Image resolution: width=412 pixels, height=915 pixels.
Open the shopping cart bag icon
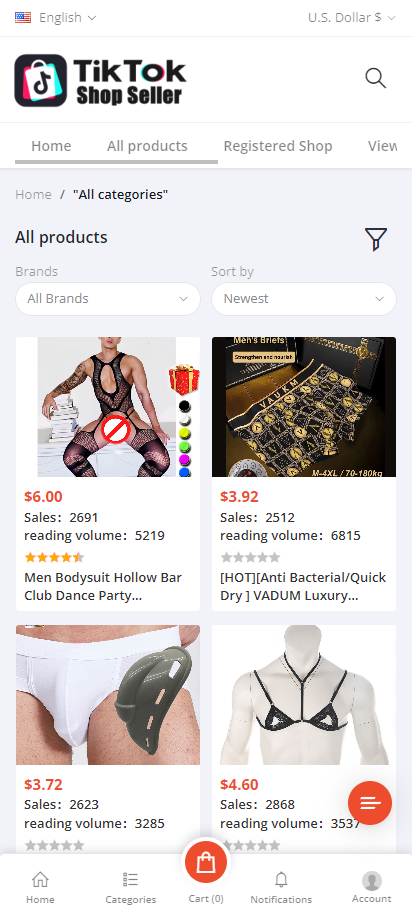pyautogui.click(x=206, y=862)
